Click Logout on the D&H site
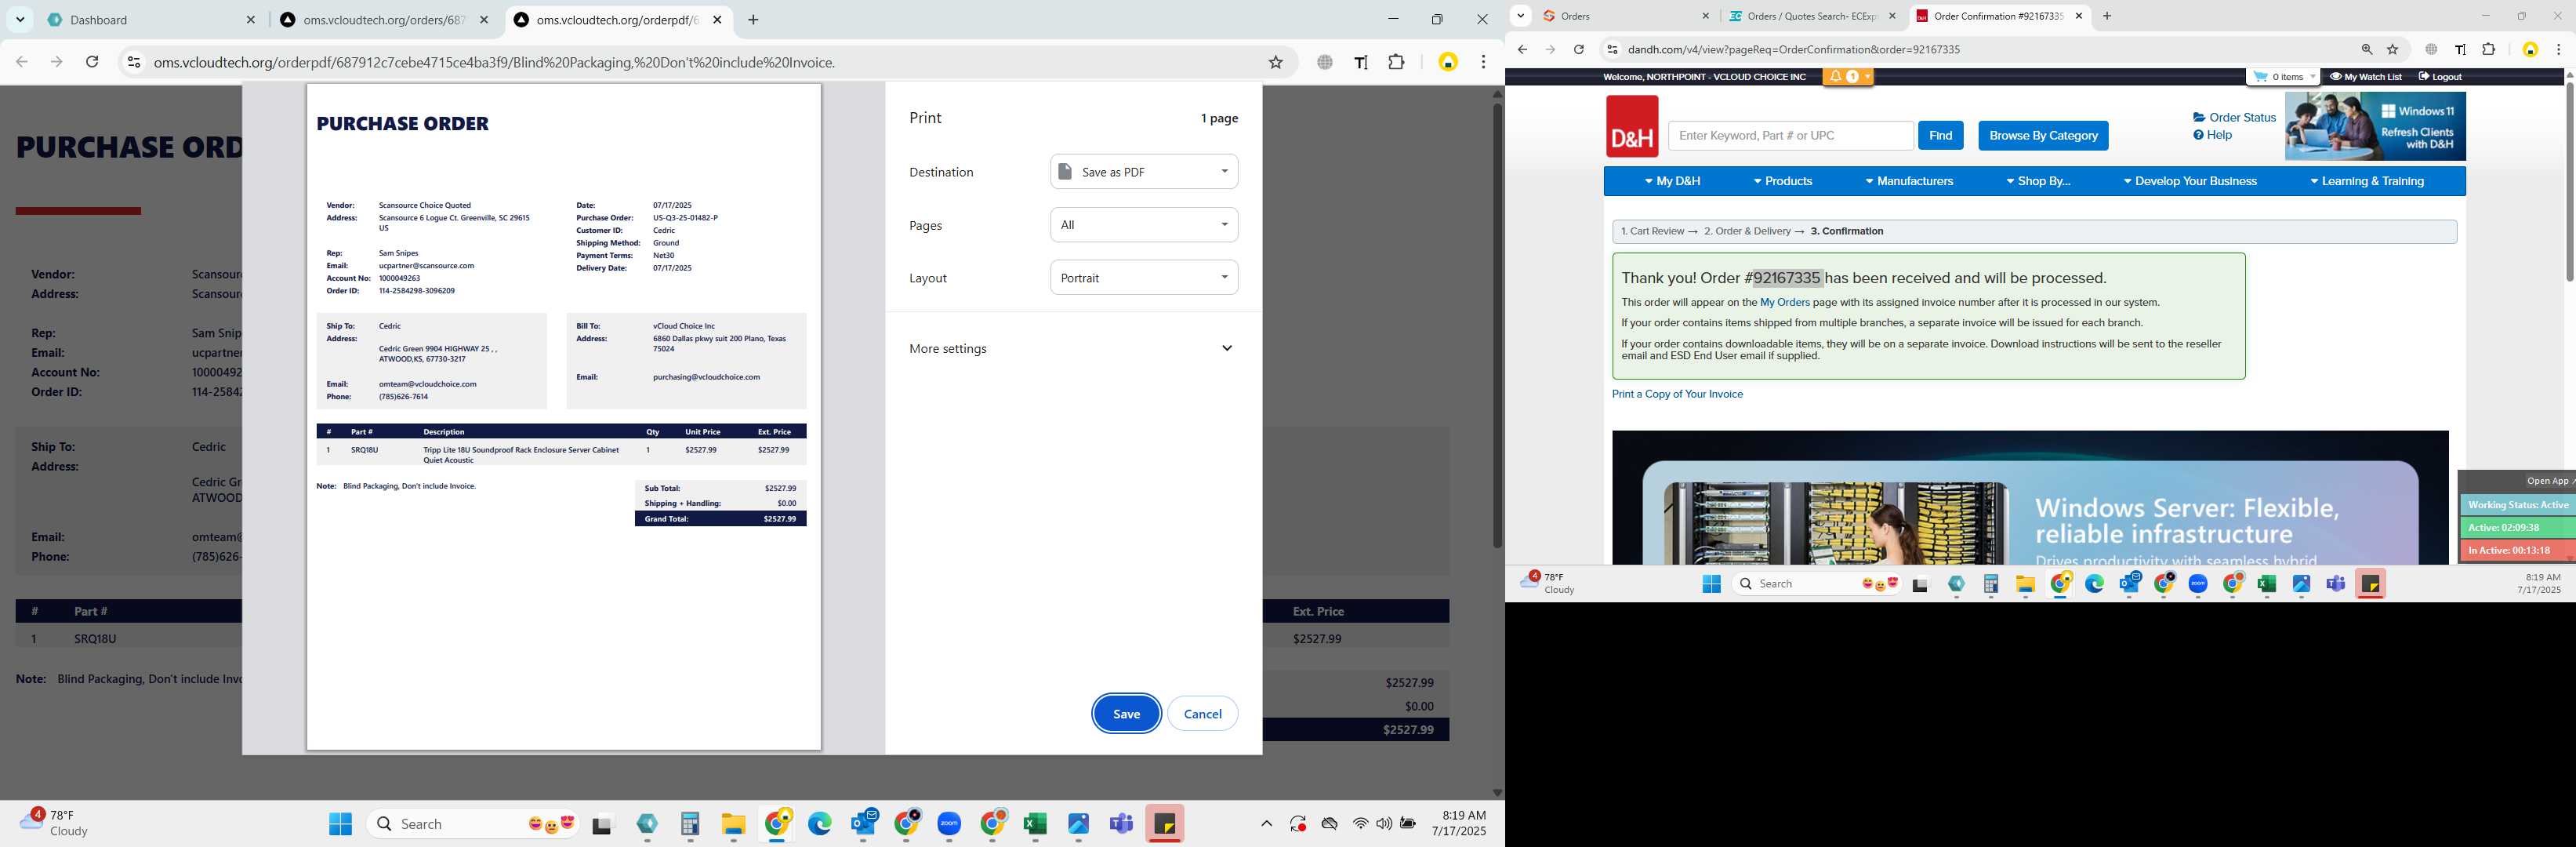This screenshot has height=847, width=2576. 2440,76
